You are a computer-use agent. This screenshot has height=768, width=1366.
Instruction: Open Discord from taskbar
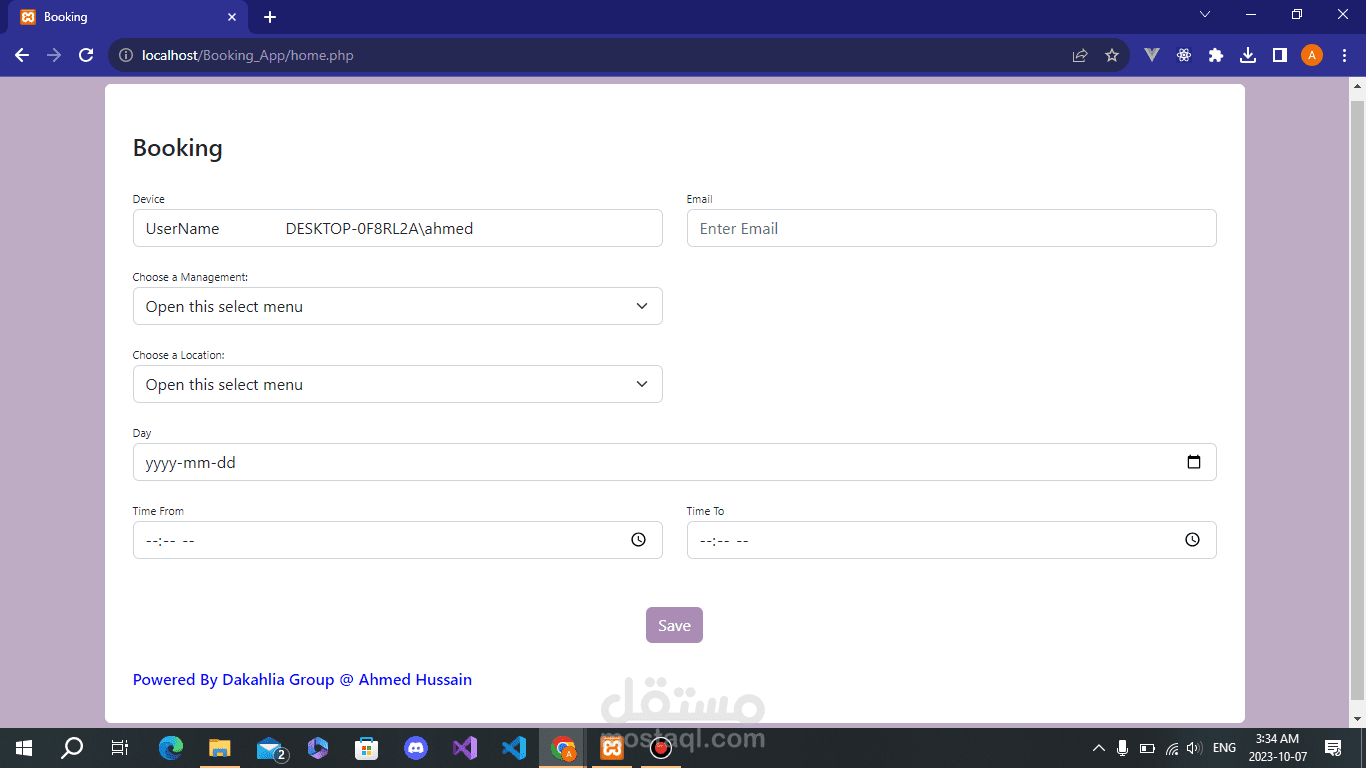[x=416, y=748]
